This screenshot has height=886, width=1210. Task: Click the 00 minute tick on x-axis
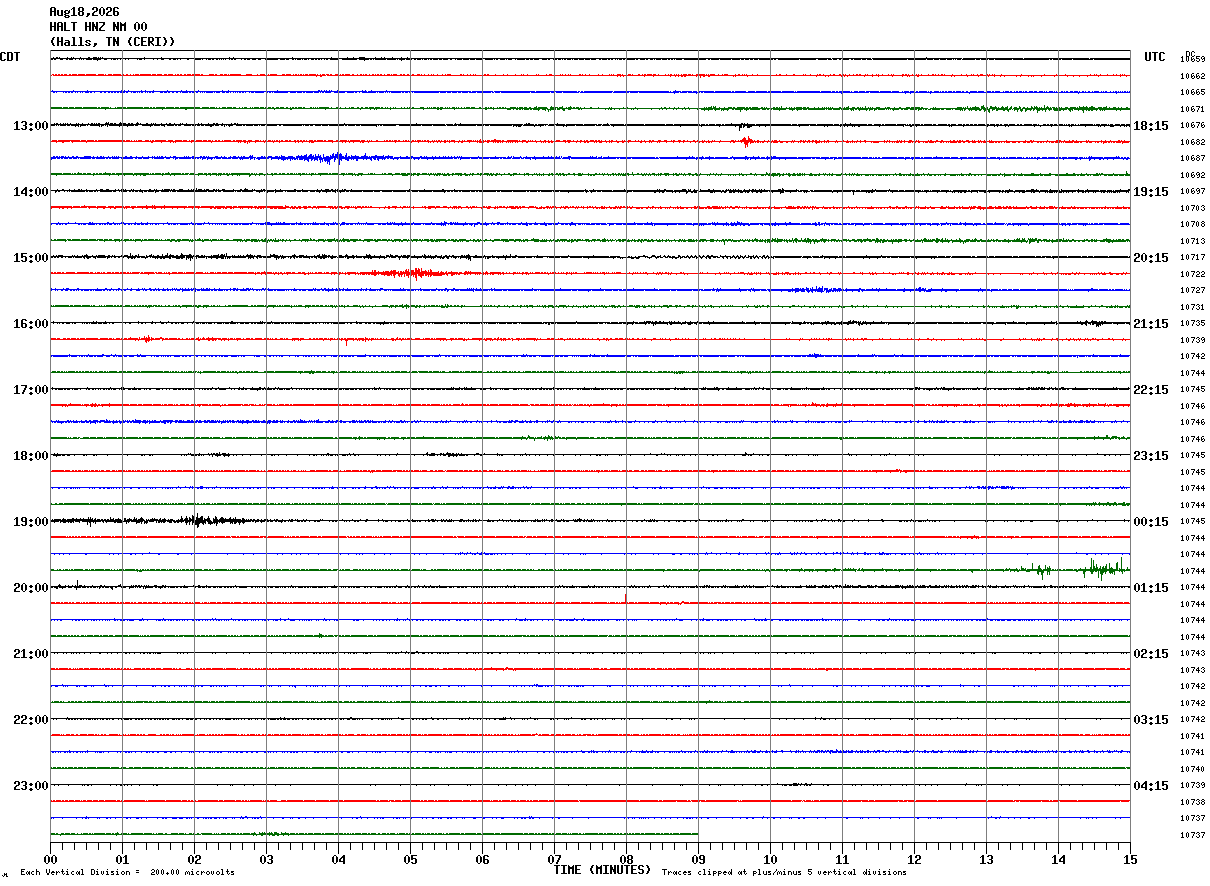[50, 859]
